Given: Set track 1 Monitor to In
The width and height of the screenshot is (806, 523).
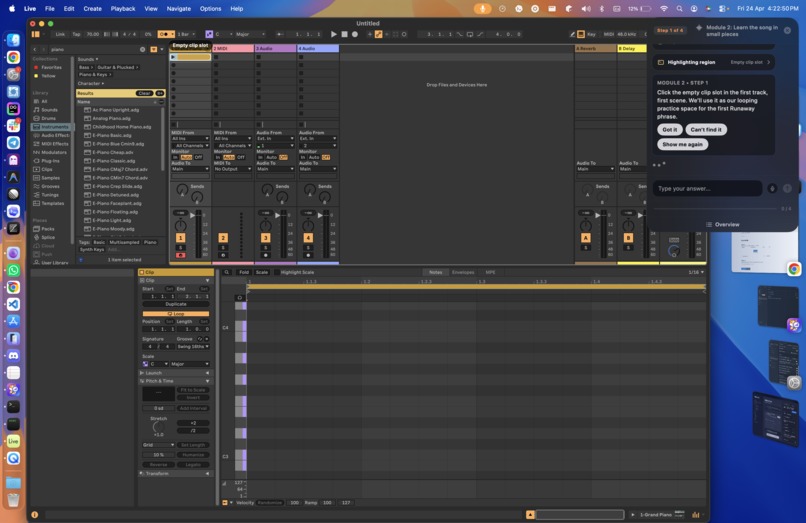Looking at the screenshot, I should 175,157.
